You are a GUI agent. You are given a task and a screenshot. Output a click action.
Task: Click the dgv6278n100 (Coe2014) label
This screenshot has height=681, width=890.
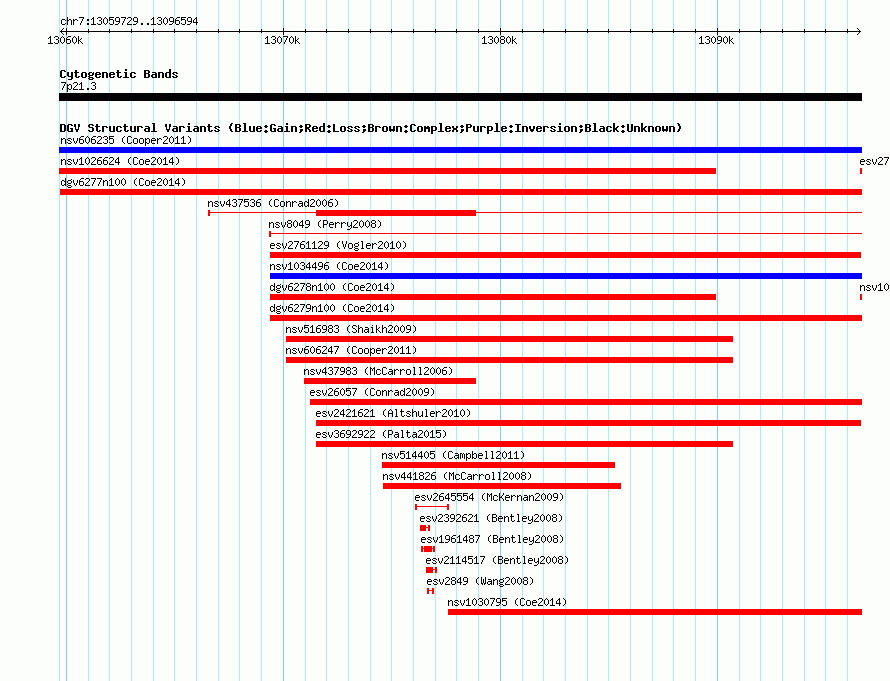point(332,287)
